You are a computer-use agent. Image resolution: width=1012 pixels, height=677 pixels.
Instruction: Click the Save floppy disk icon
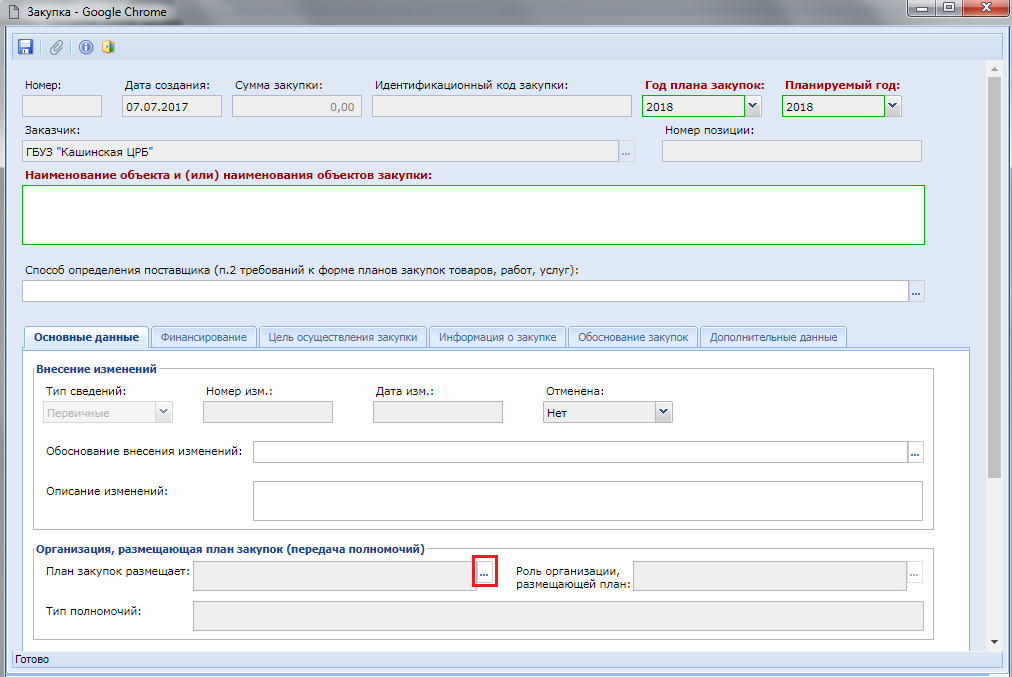coord(26,47)
